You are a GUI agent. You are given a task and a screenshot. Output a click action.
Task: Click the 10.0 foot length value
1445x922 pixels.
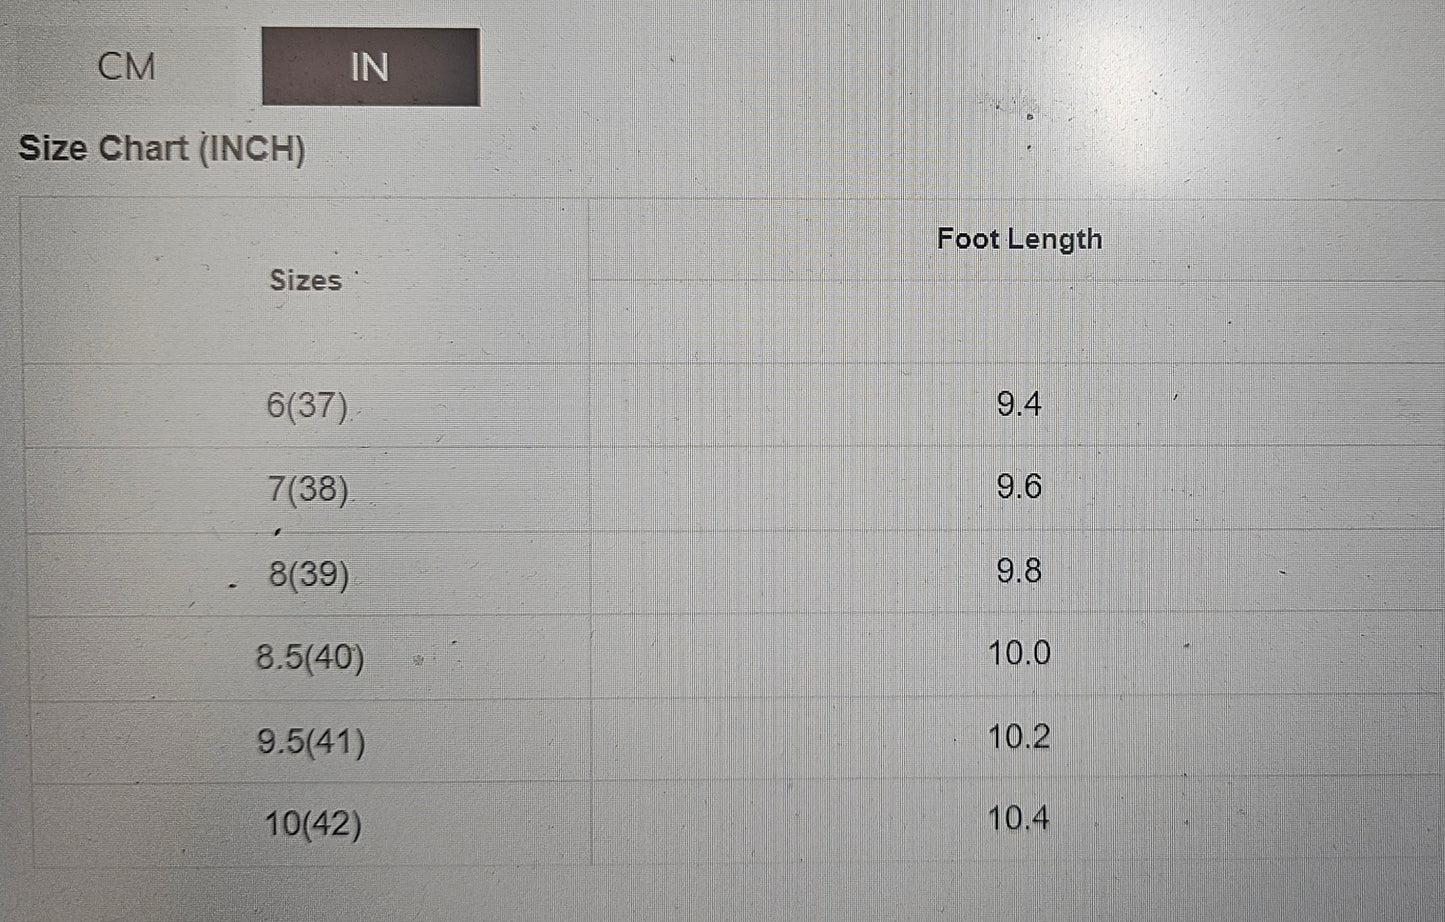coord(1019,653)
